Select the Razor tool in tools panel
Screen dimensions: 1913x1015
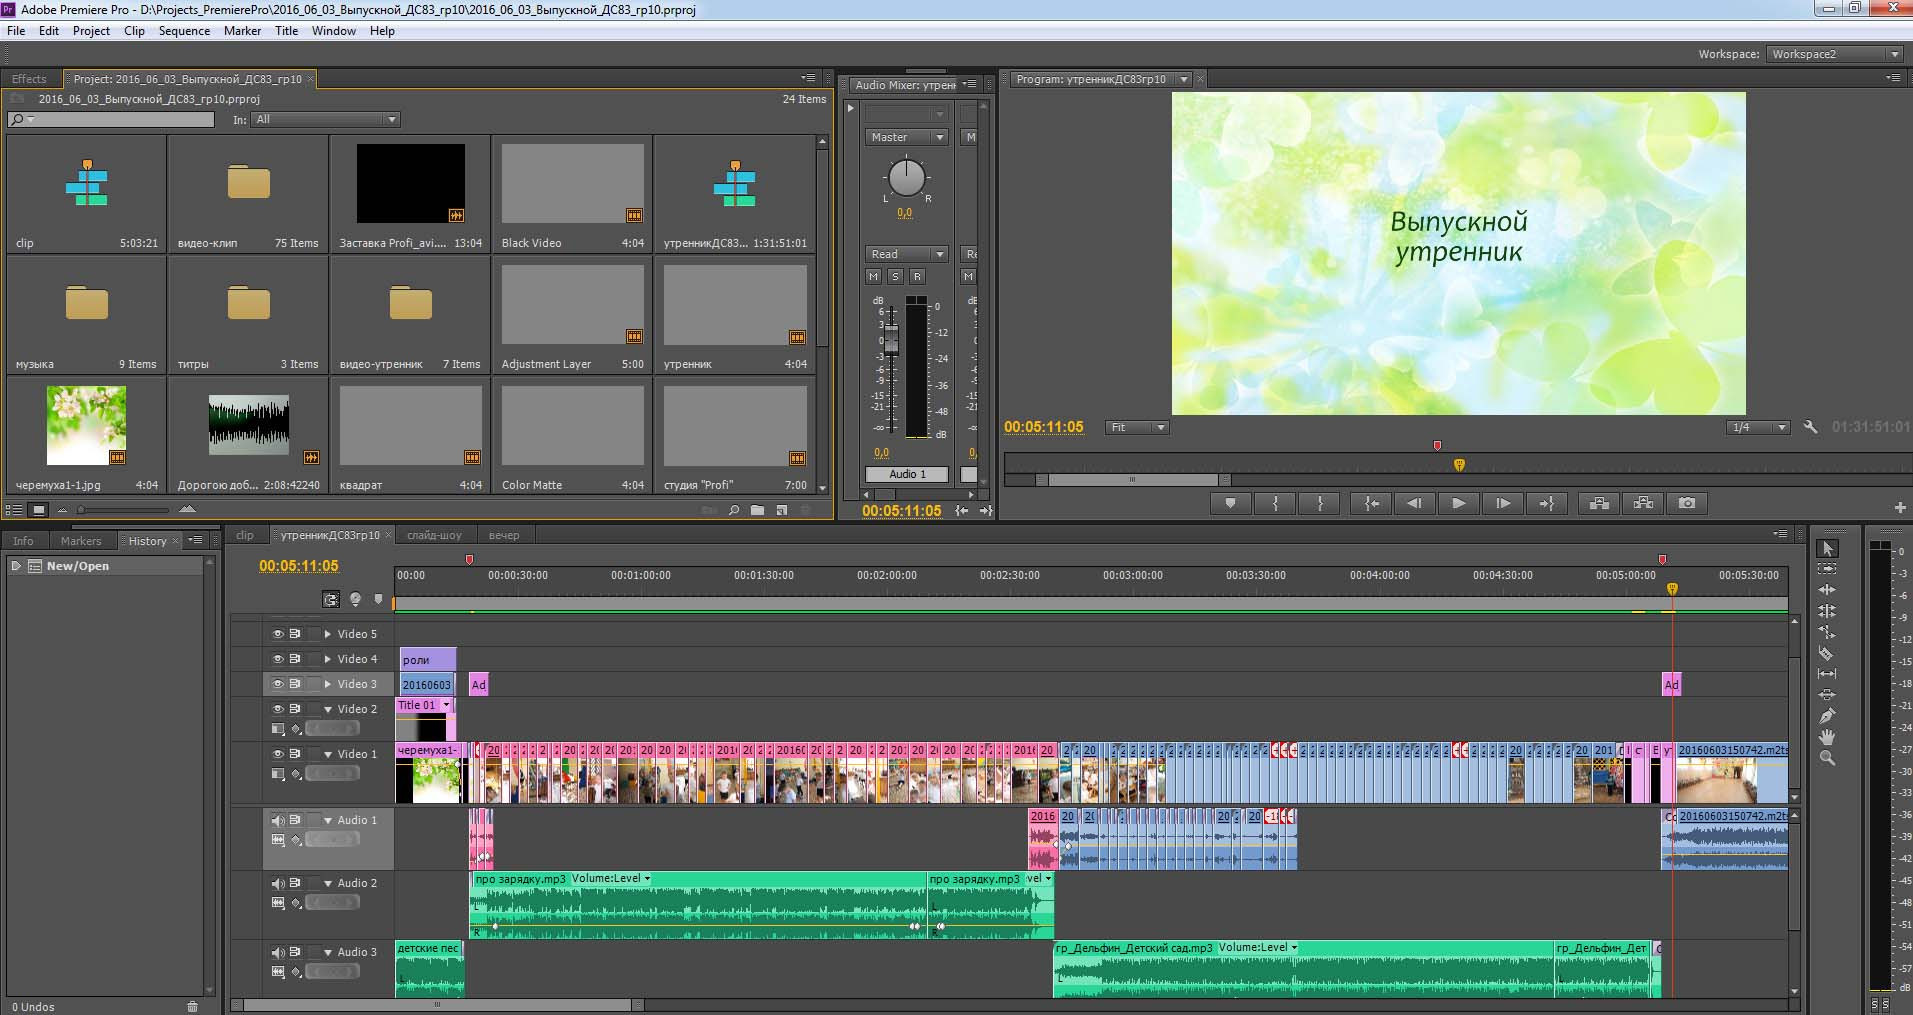[1826, 653]
